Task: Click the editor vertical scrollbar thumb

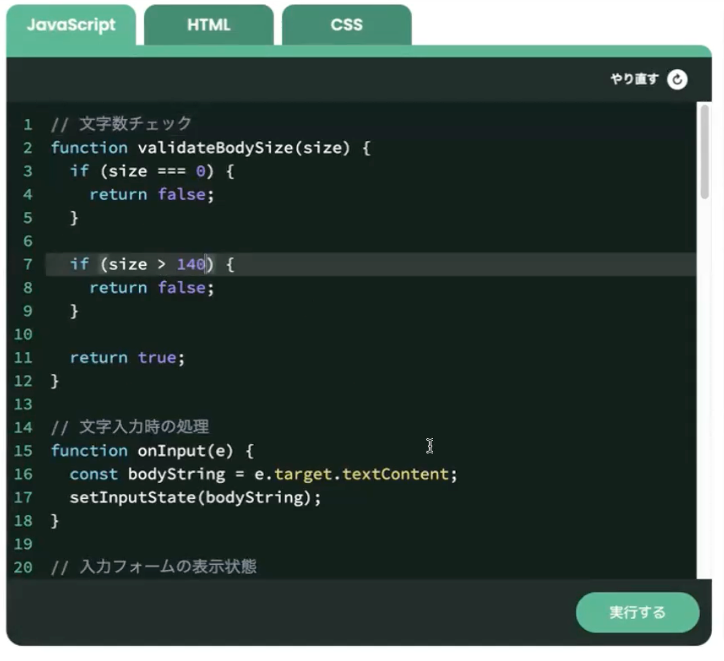Action: (704, 152)
